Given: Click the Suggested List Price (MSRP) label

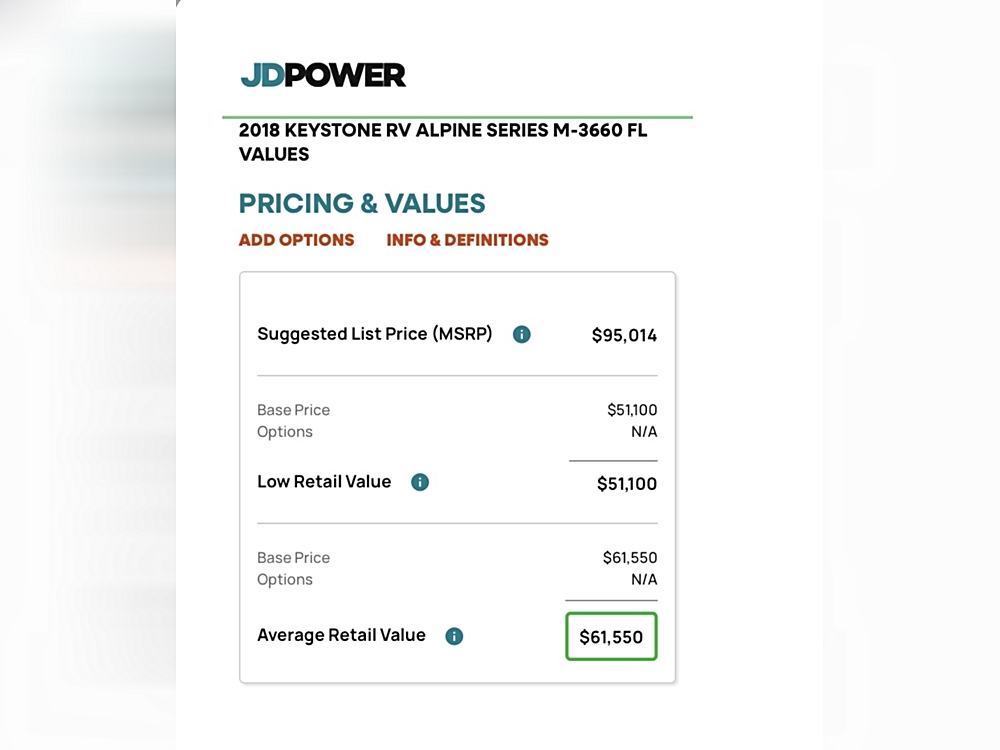Looking at the screenshot, I should pyautogui.click(x=374, y=334).
